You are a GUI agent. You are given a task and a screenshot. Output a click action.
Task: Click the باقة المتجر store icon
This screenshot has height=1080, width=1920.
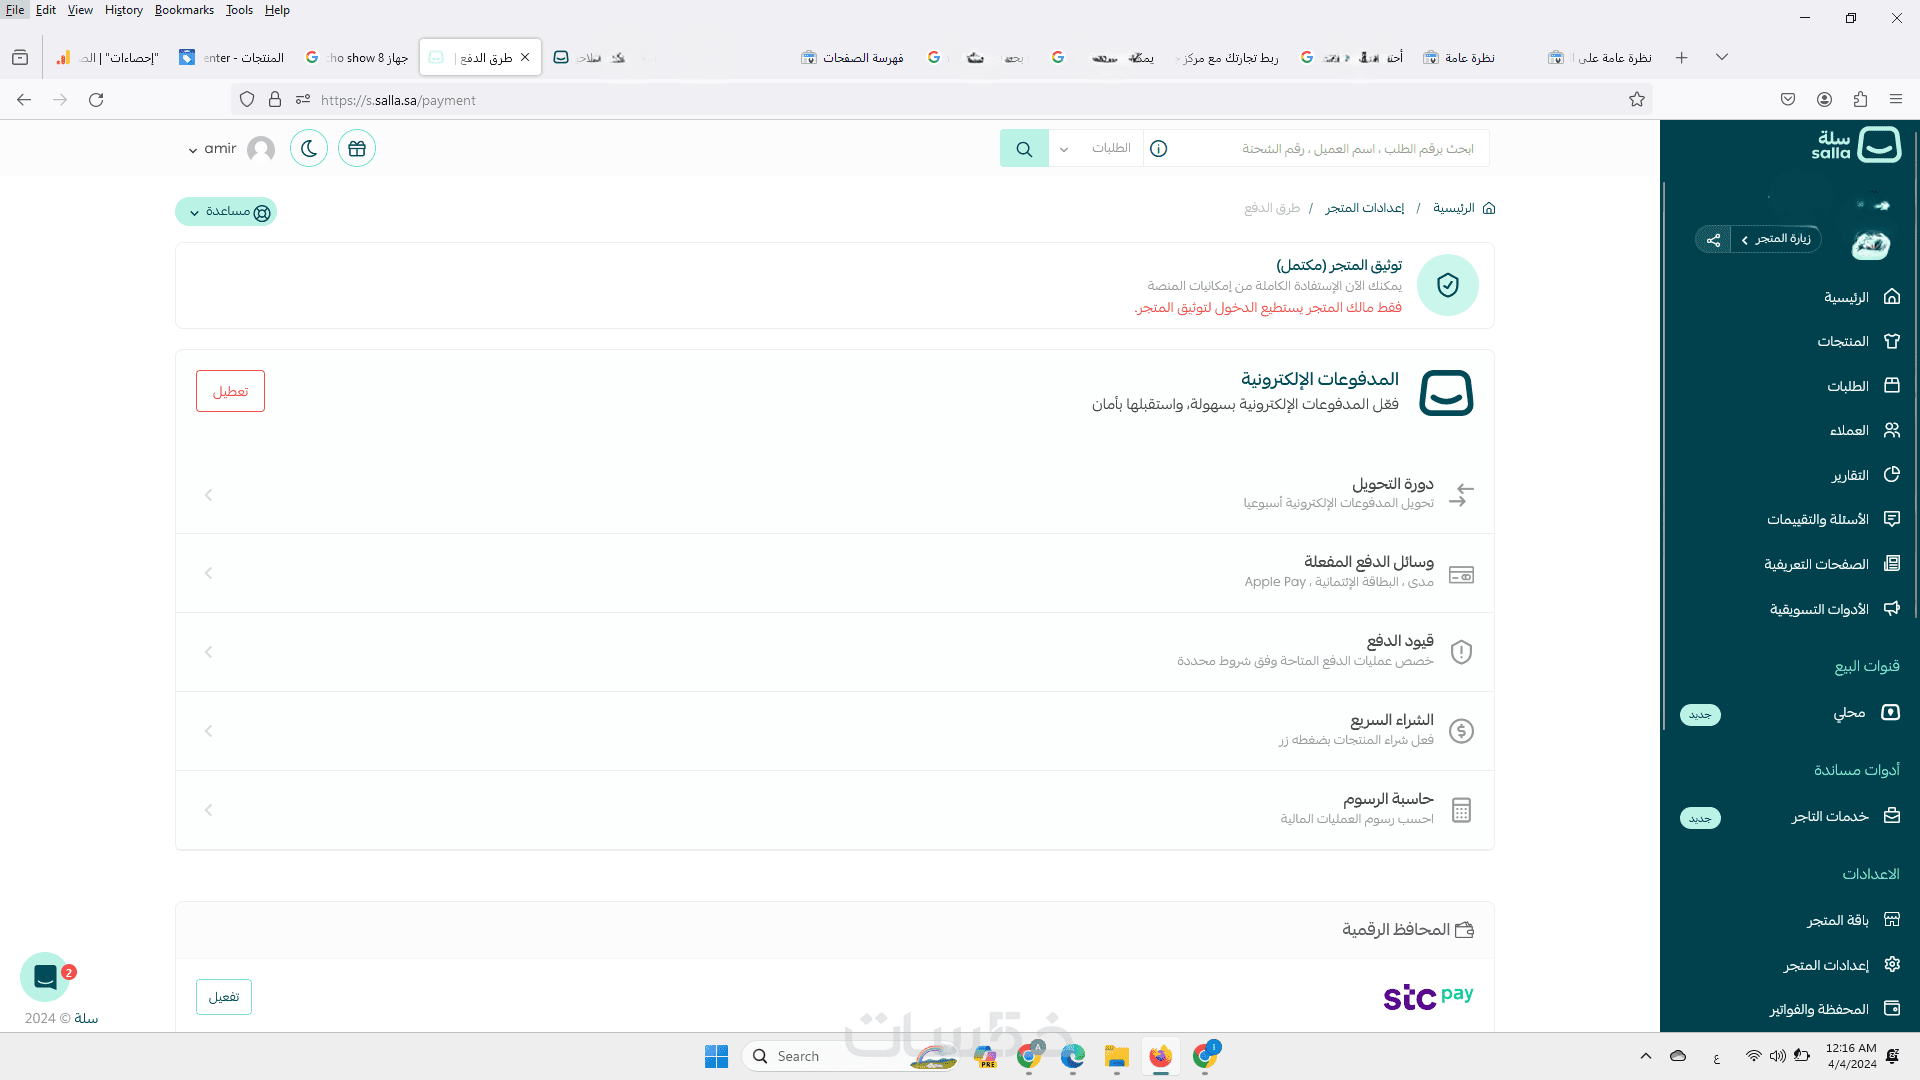tap(1892, 920)
